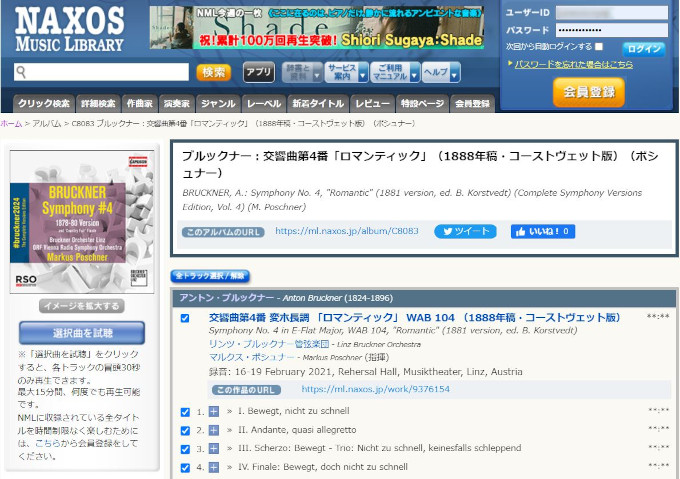
Task: Click the plus icon beside track 2
Action: (214, 430)
